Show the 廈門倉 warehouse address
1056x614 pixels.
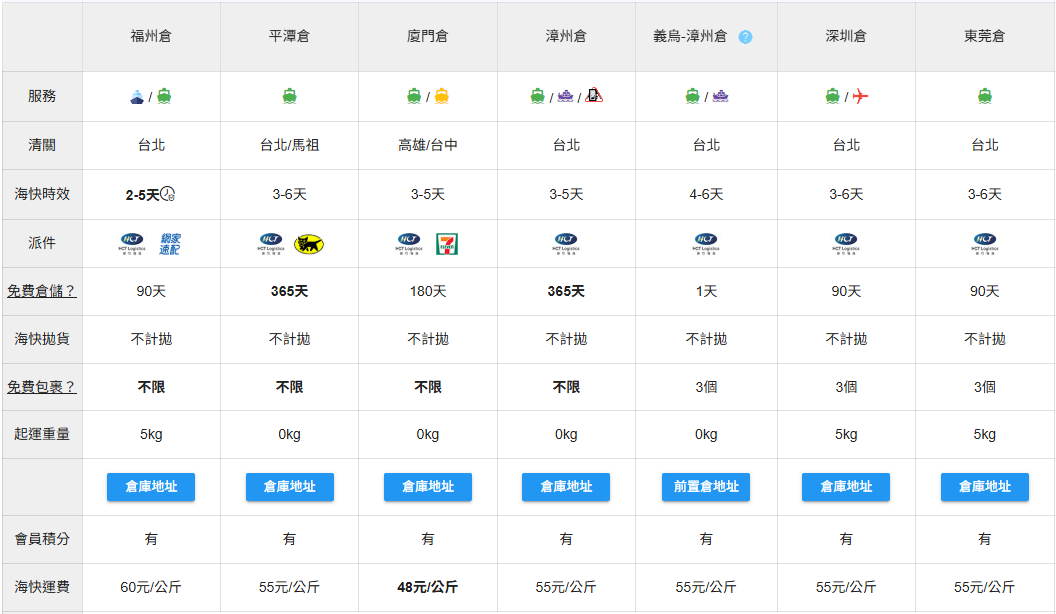(428, 487)
